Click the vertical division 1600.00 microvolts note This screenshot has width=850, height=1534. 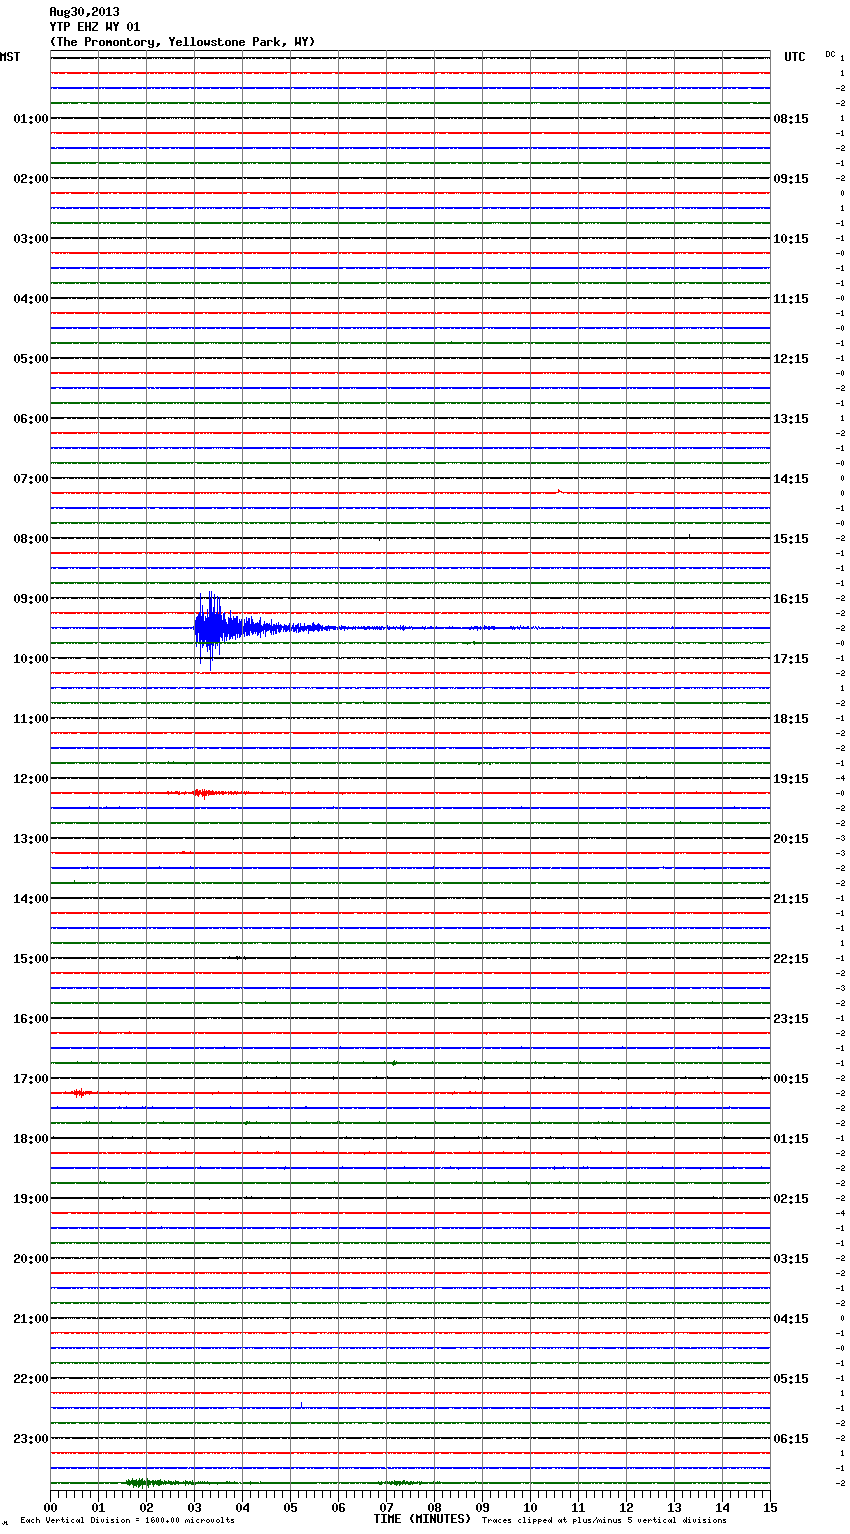[128, 1521]
